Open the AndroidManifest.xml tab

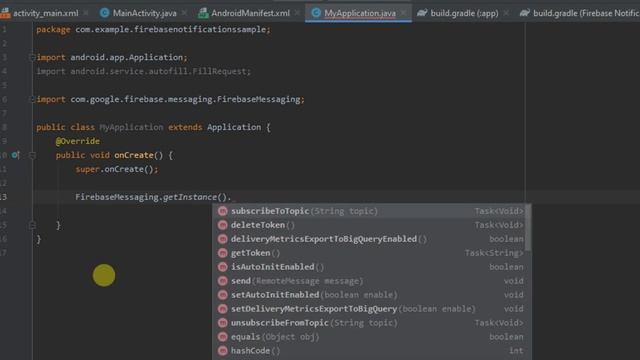(x=250, y=13)
